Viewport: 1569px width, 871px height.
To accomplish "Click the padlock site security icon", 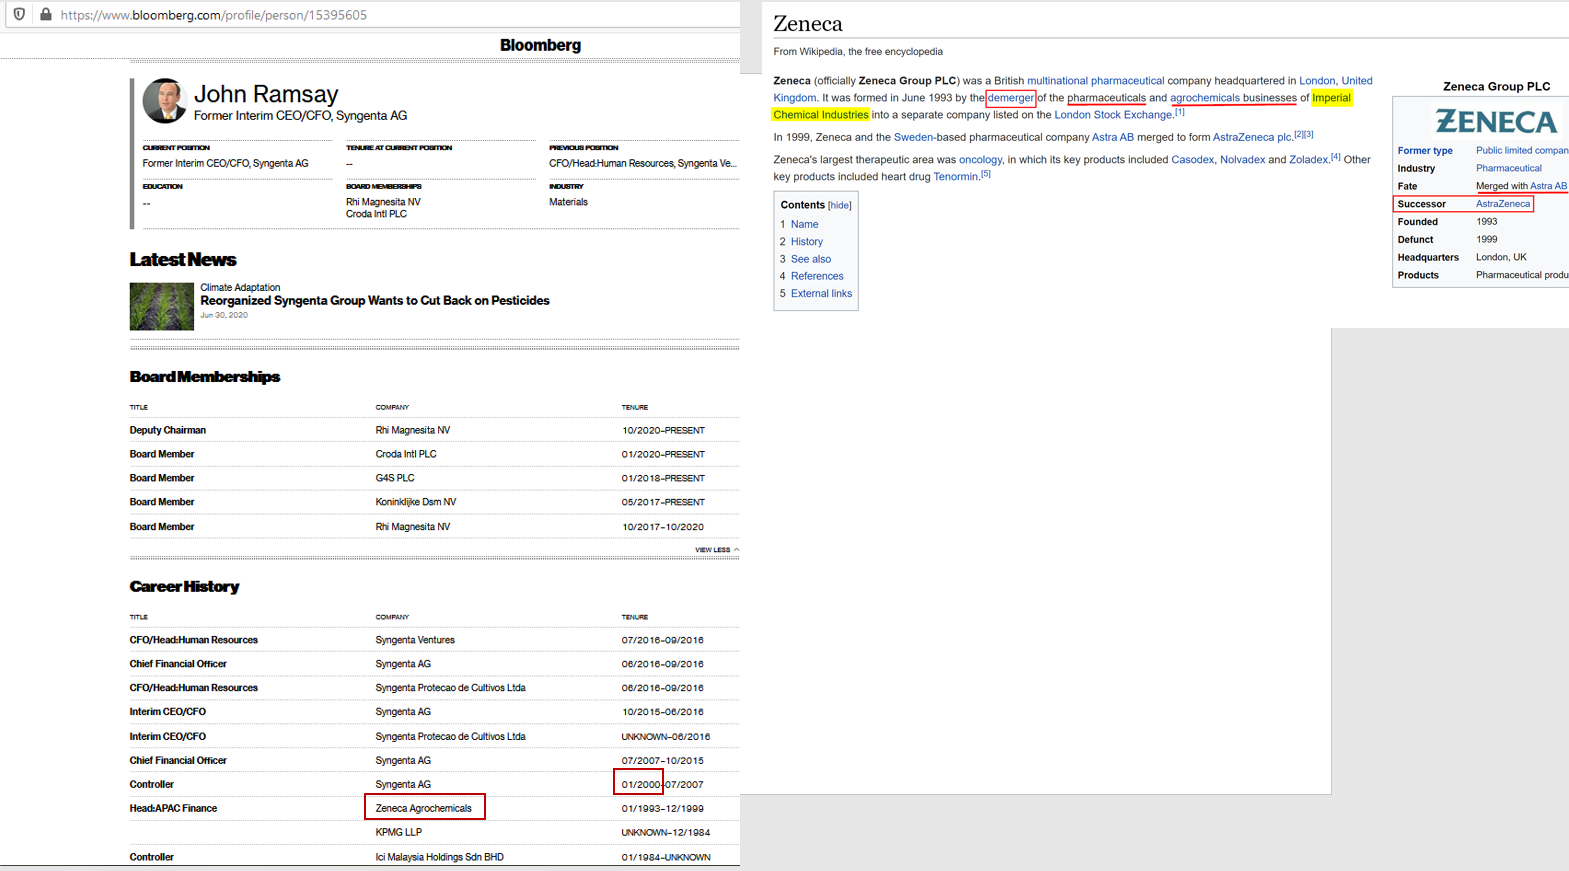I will point(45,15).
